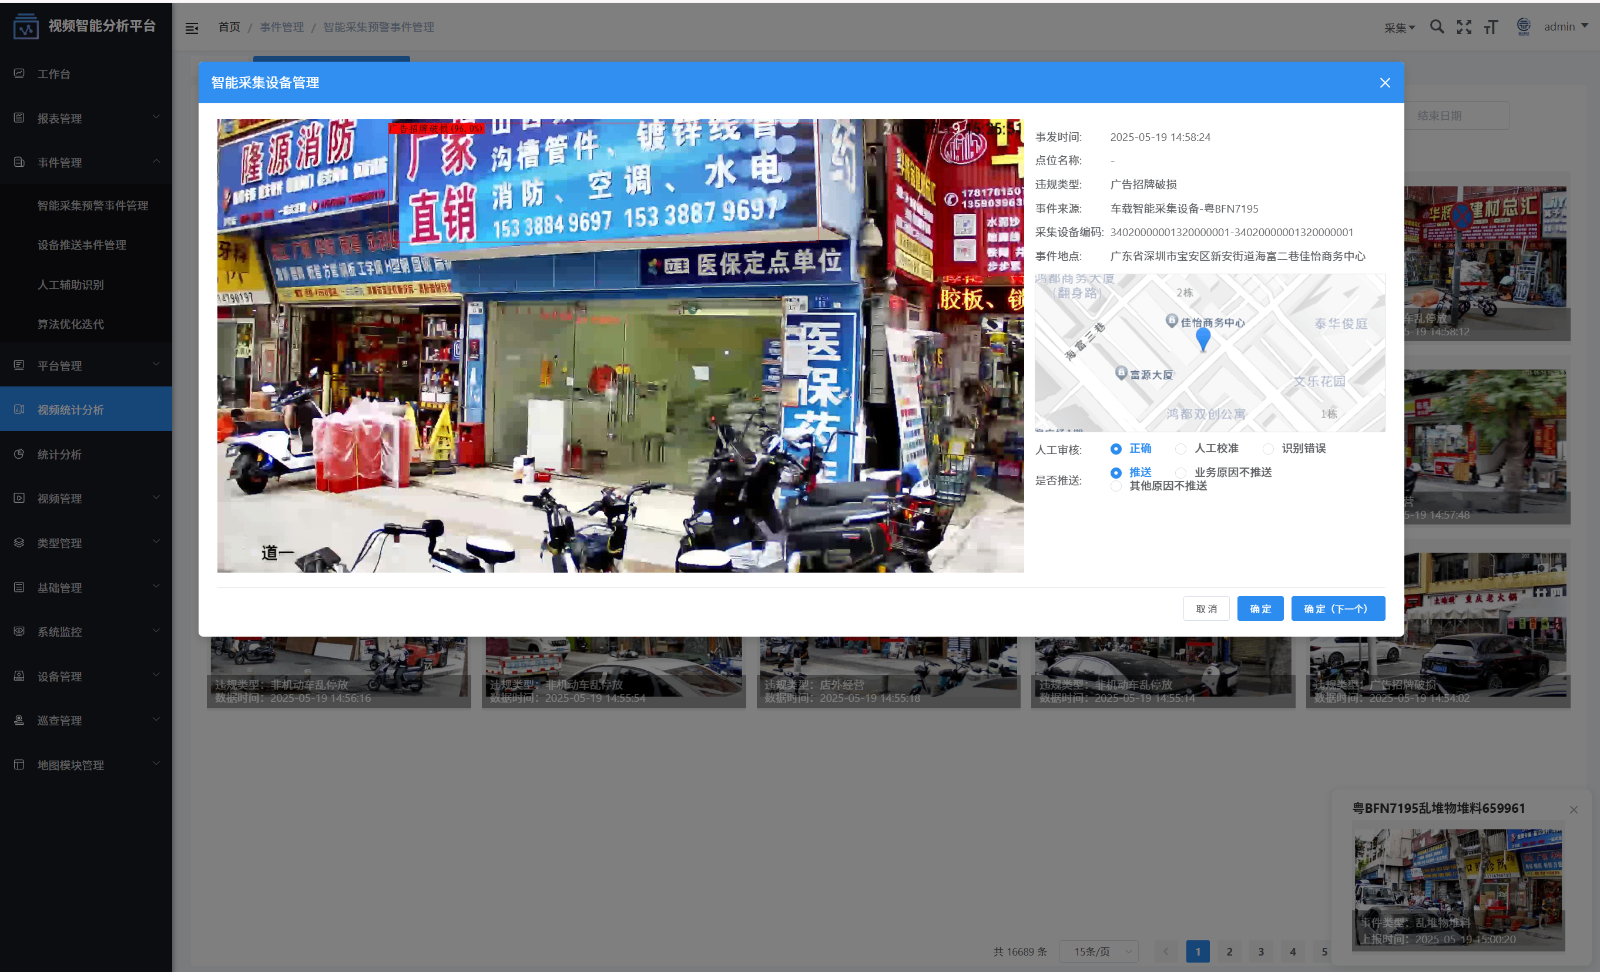Collapse sidebar using the hamburger icon
Screen dimensions: 1600x972
[x=192, y=28]
